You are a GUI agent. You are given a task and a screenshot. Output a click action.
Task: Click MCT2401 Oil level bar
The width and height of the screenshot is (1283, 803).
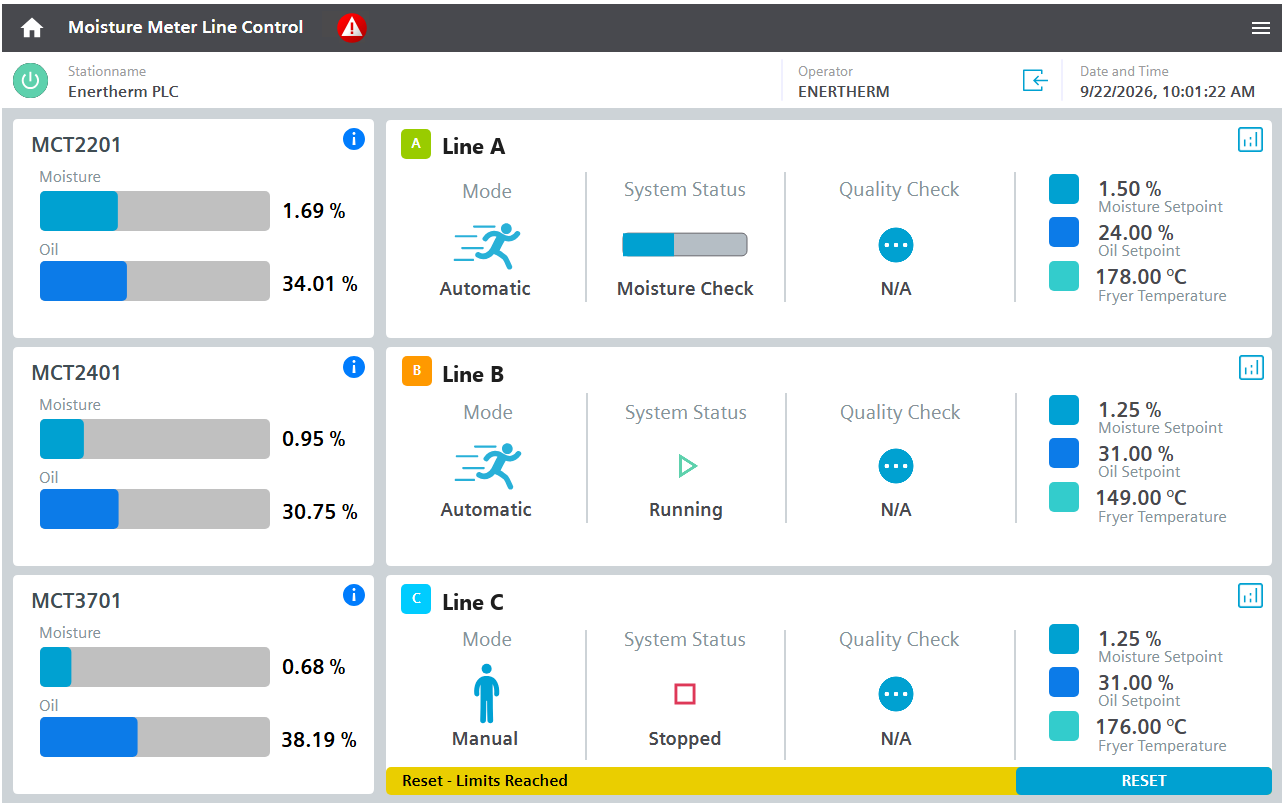click(x=155, y=509)
